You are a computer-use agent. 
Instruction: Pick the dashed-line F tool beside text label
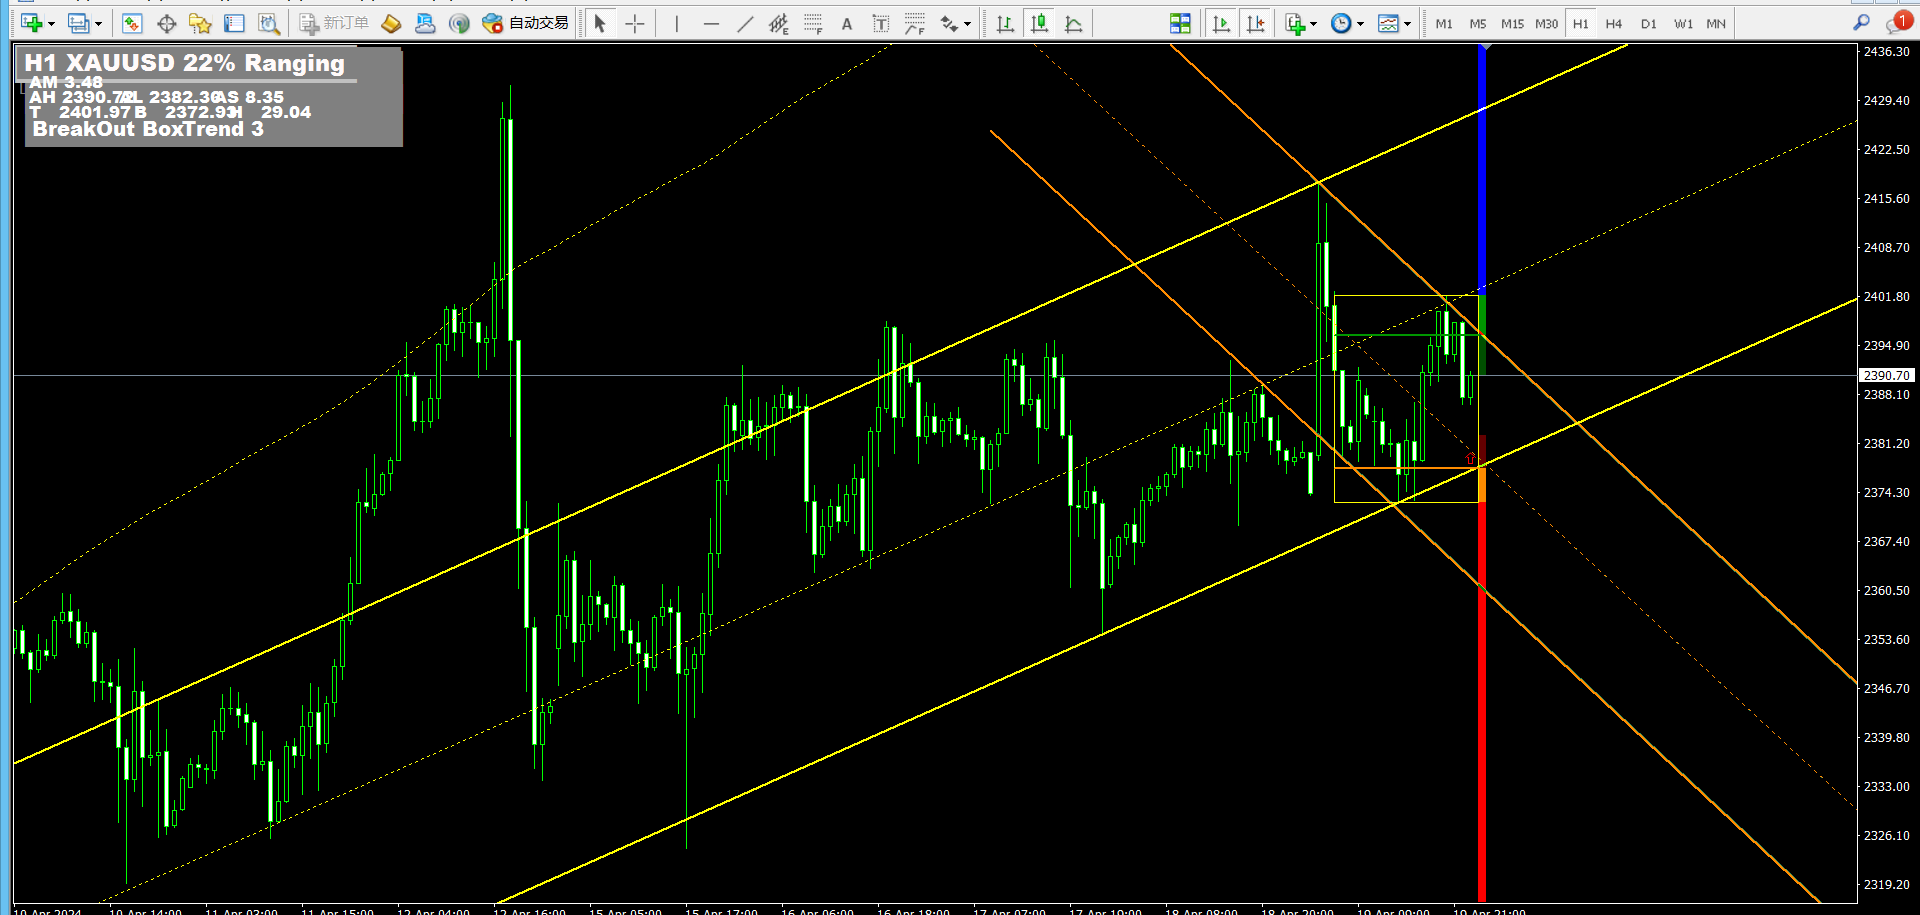tap(915, 23)
